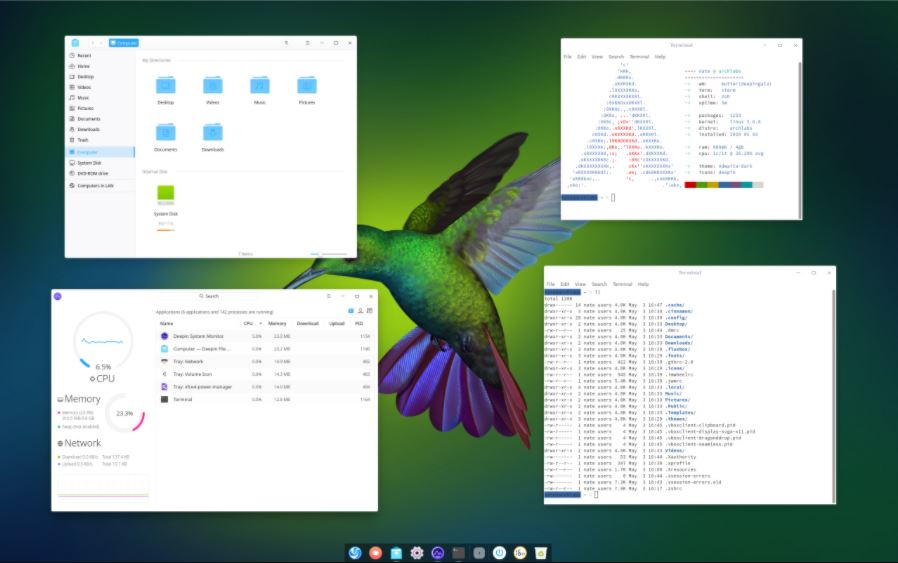Select the Videos folder icon

212,86
